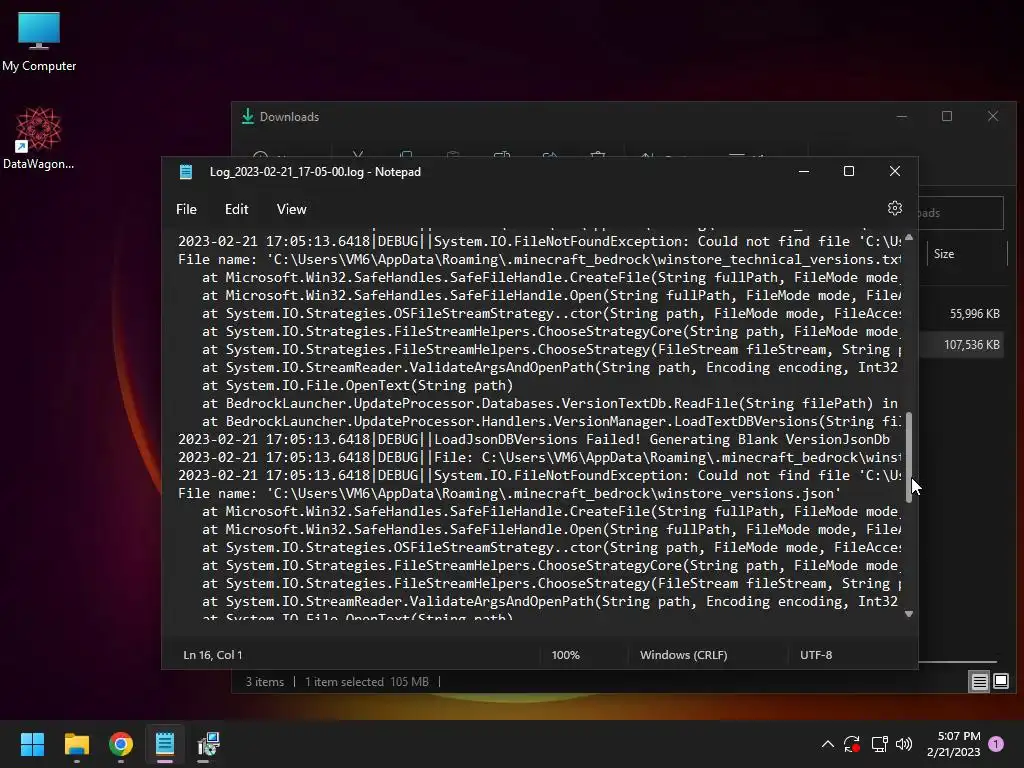Click the 100% zoom status entry

point(566,654)
